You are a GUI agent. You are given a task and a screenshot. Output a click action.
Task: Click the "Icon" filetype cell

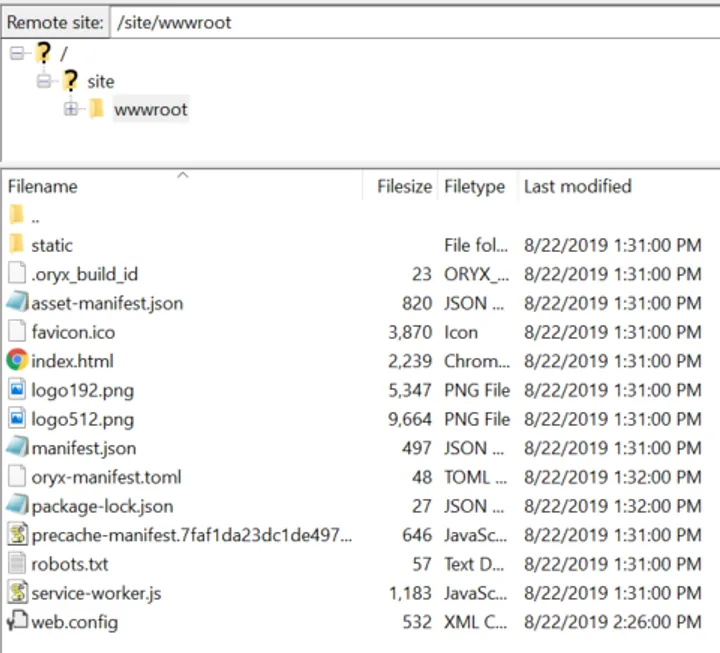click(461, 332)
